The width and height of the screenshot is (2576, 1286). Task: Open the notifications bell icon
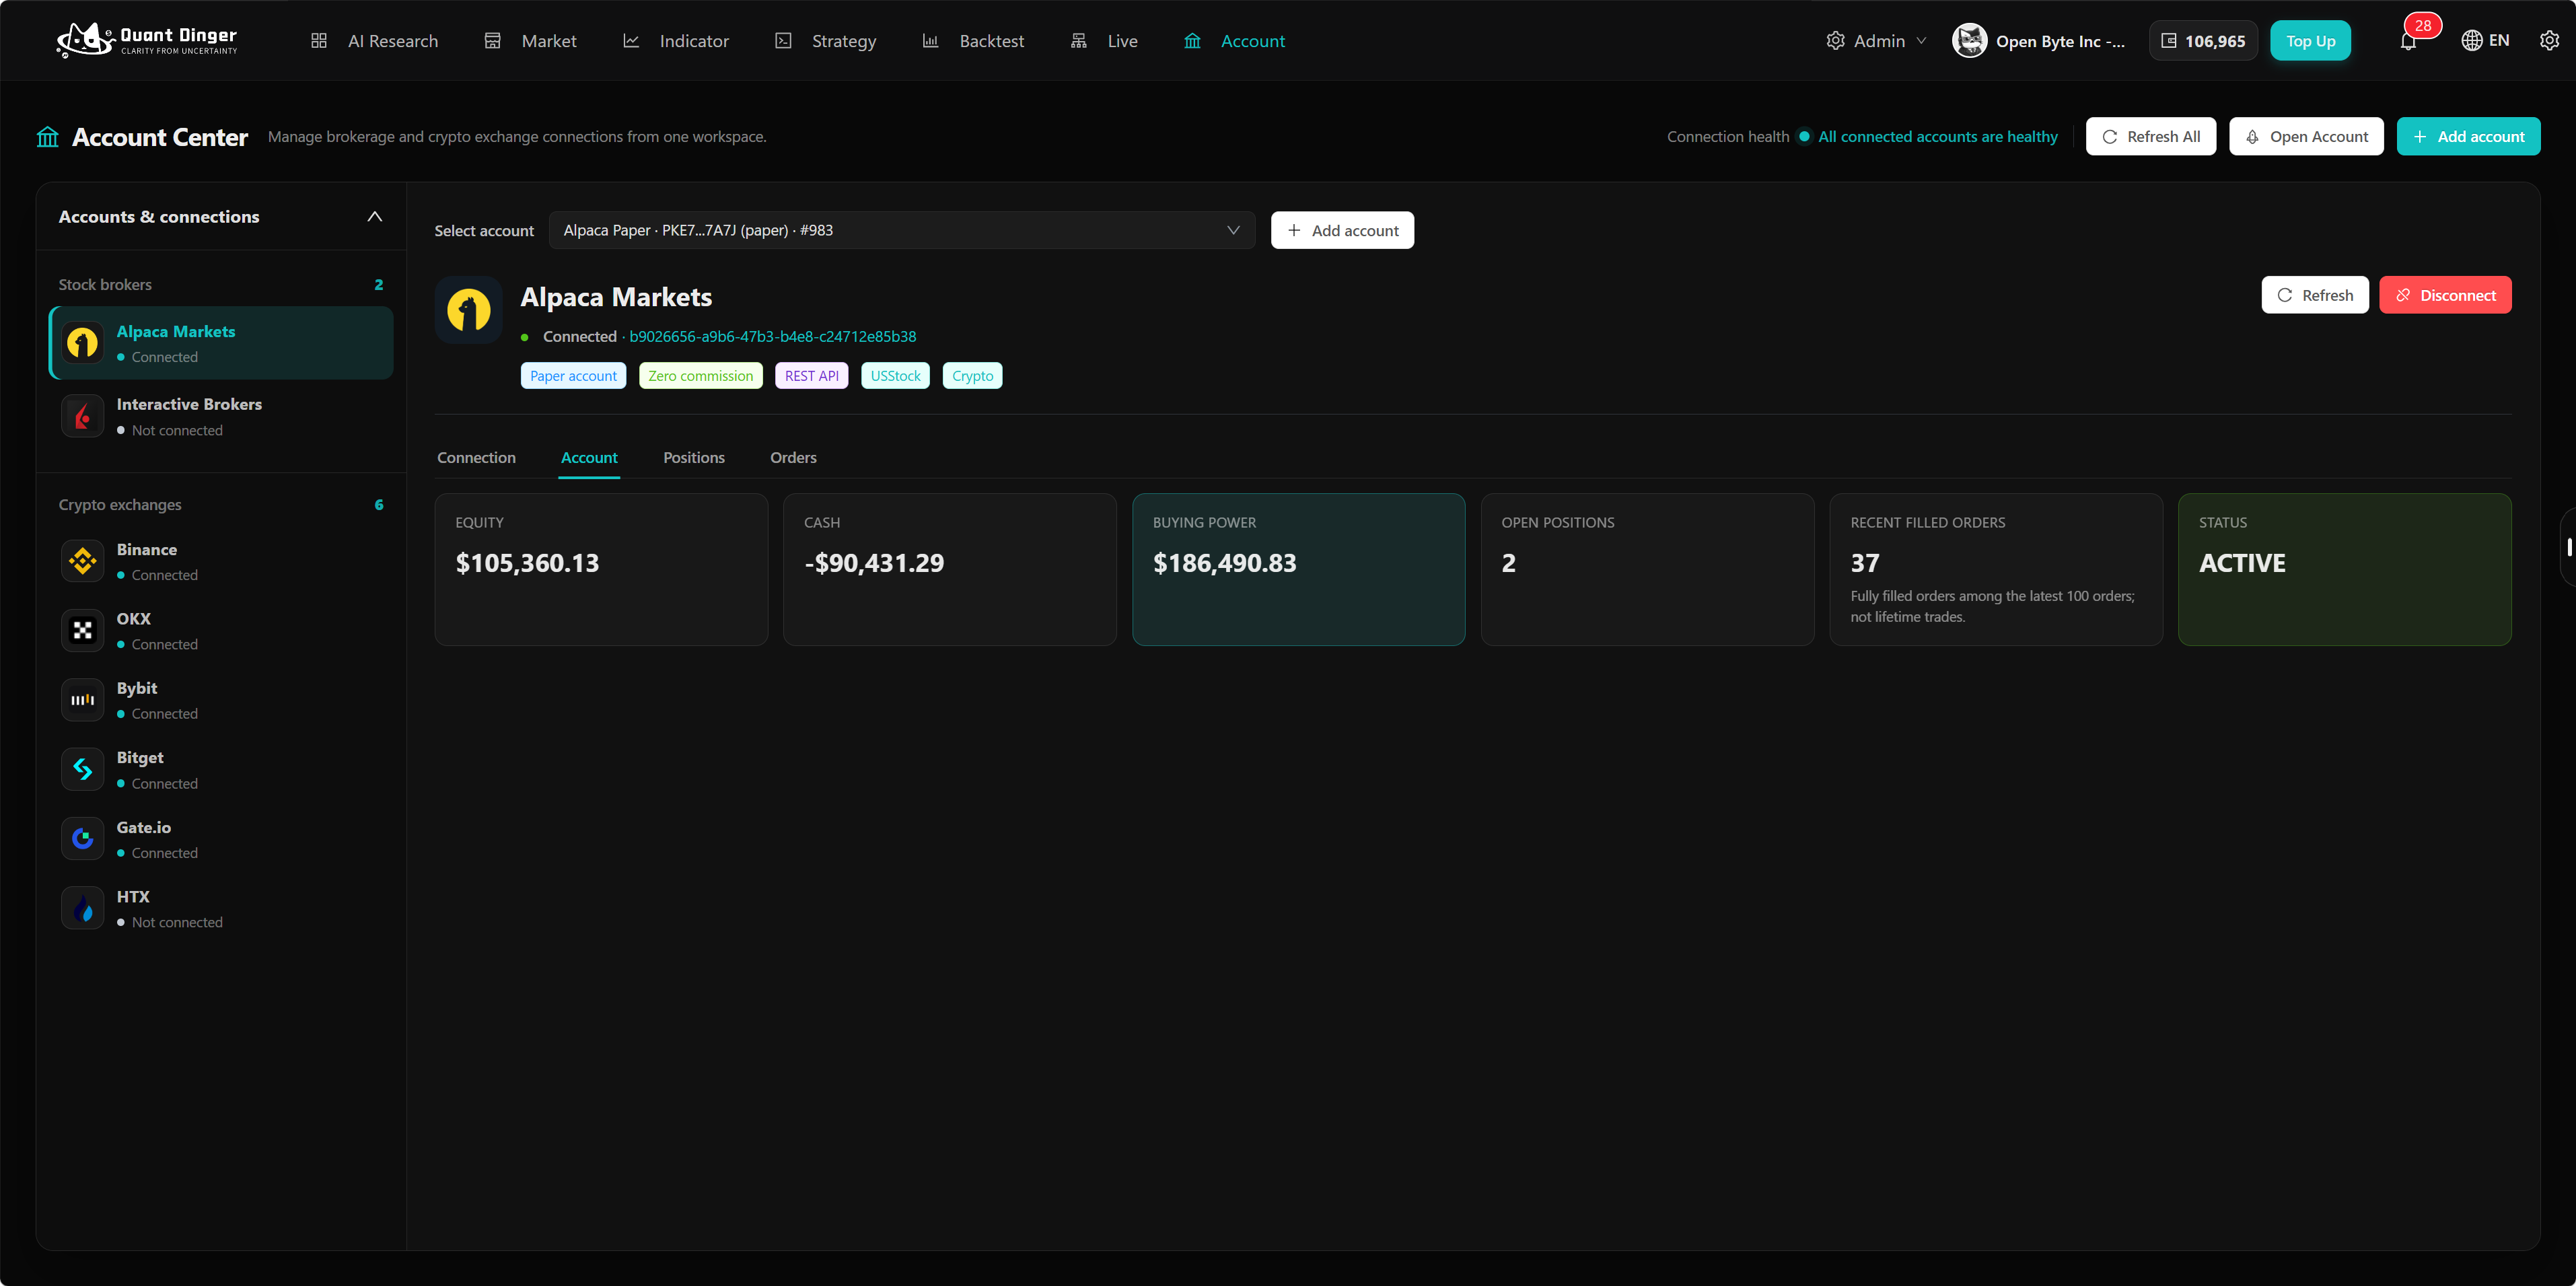point(2408,41)
